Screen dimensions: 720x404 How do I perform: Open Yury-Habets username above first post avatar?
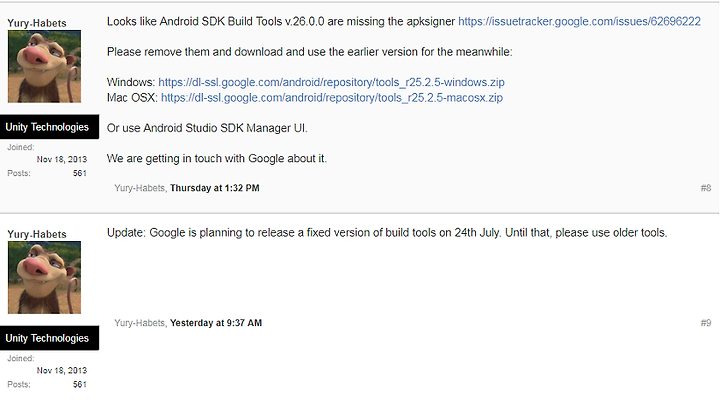click(37, 23)
